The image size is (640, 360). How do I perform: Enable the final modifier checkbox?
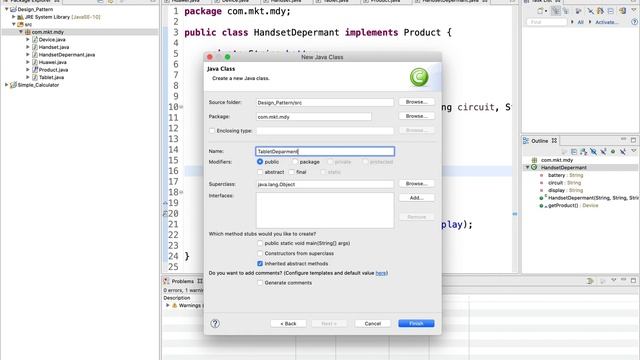(291, 172)
